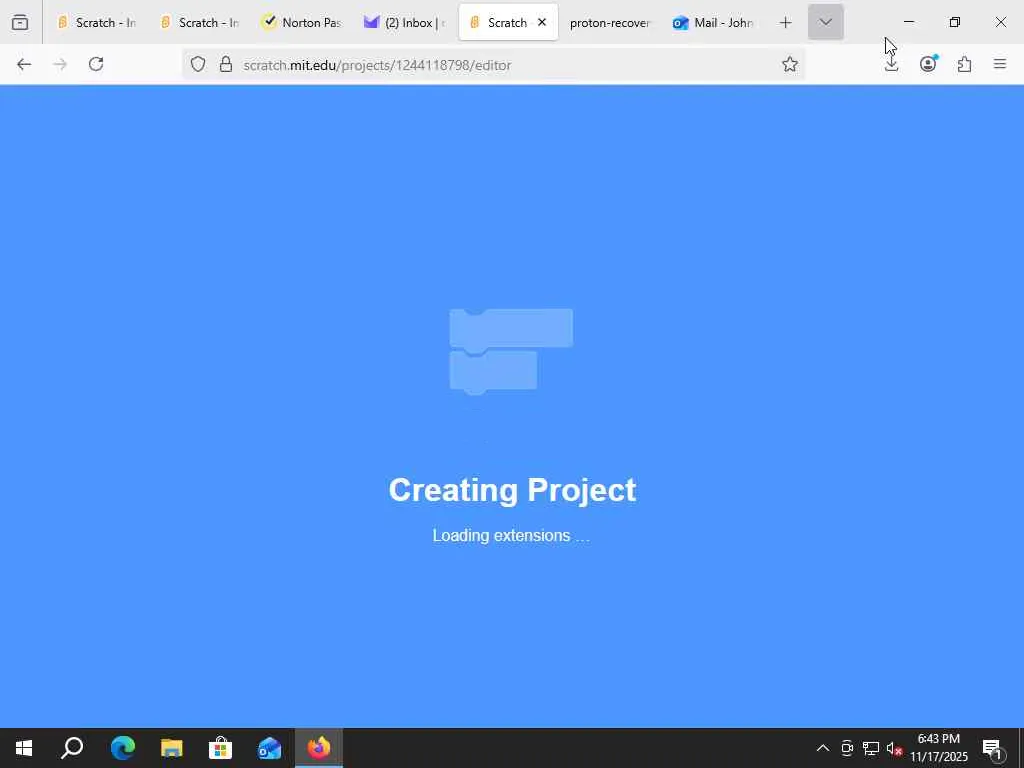Viewport: 1024px width, 768px height.
Task: Open the Extensions puzzle icon
Action: click(964, 64)
